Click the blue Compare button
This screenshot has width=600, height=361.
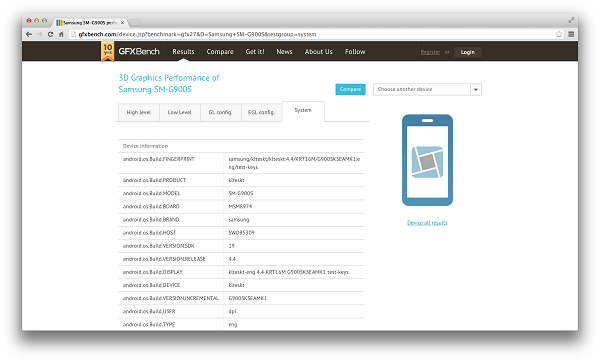pyautogui.click(x=350, y=89)
